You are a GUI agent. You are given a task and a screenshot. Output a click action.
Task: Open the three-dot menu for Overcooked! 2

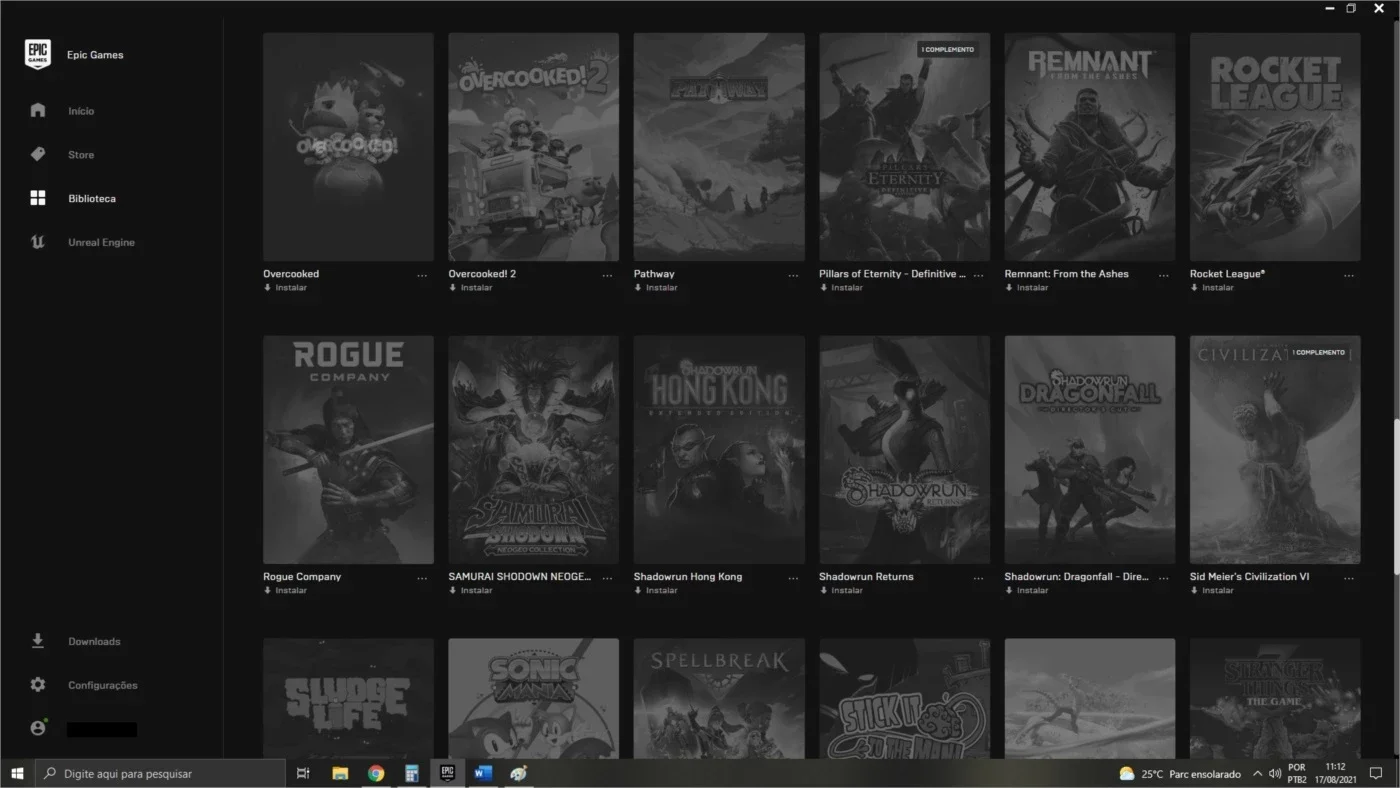(x=607, y=276)
